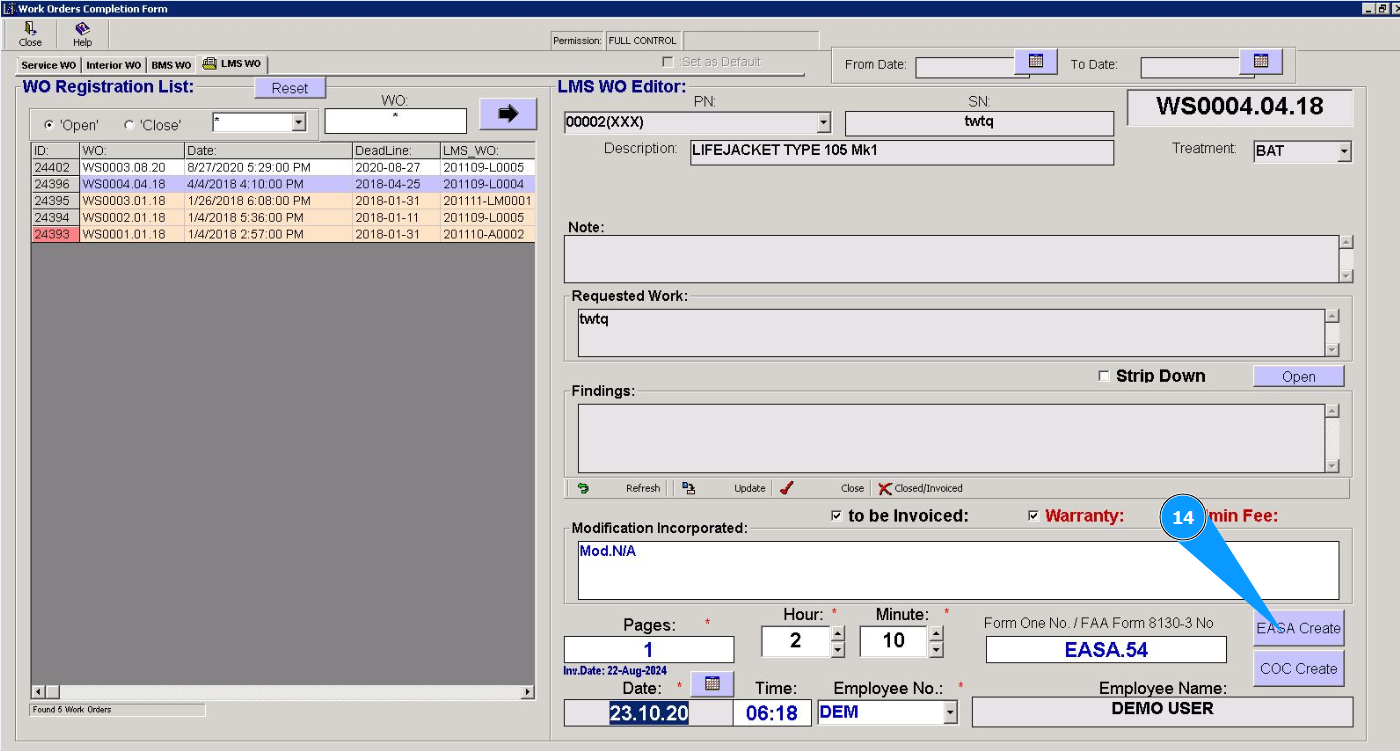Open the From Date calendar picker
Screen dimensions: 1400x751
pos(1036,62)
